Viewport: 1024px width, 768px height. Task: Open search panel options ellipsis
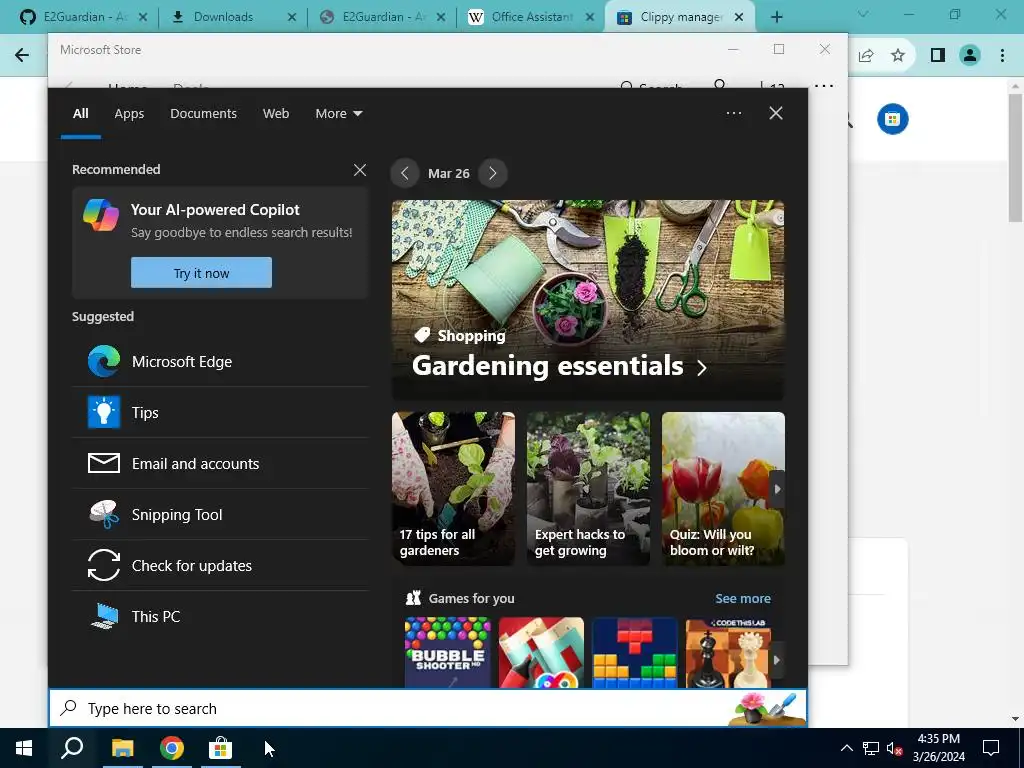(x=733, y=114)
